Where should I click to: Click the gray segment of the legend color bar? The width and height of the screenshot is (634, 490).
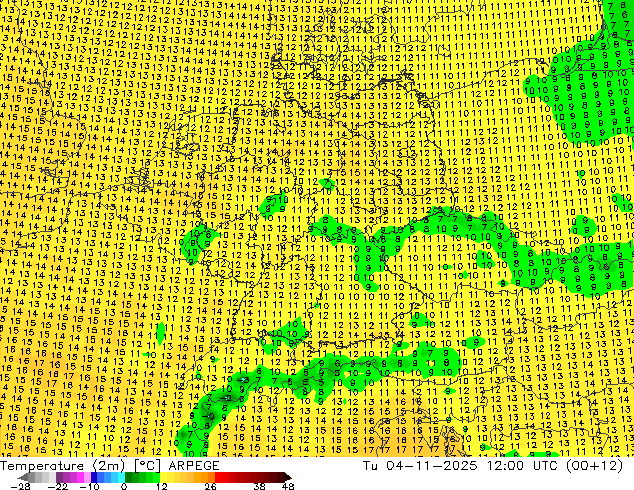click(x=38, y=477)
